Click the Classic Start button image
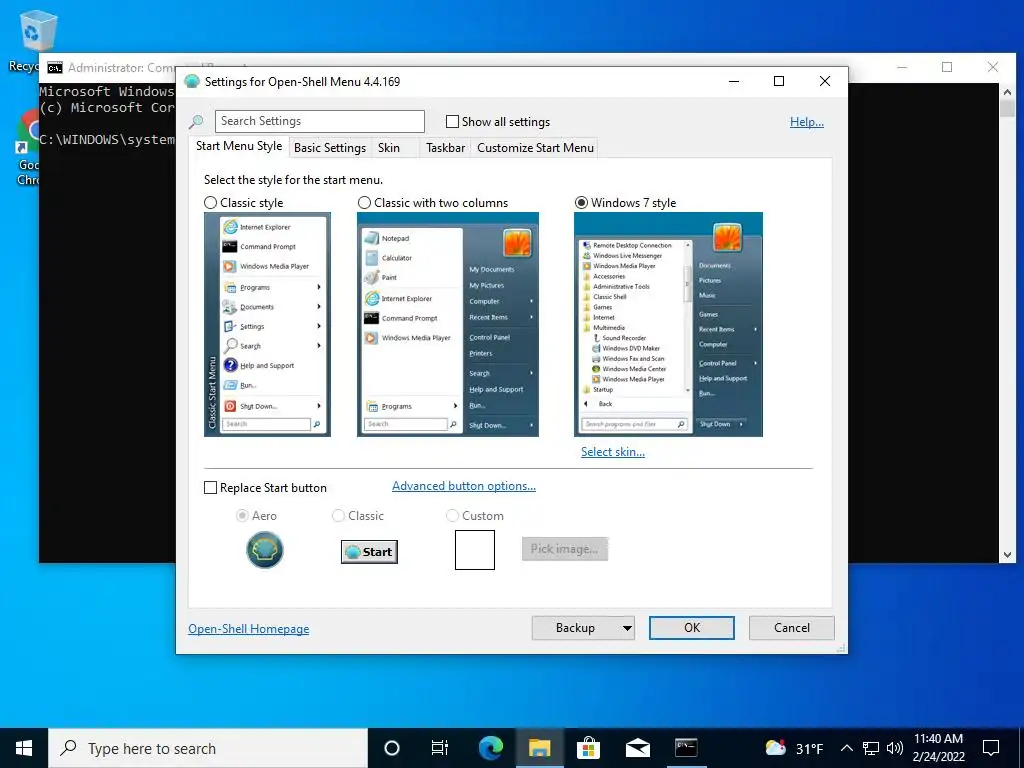1024x768 pixels. point(369,552)
